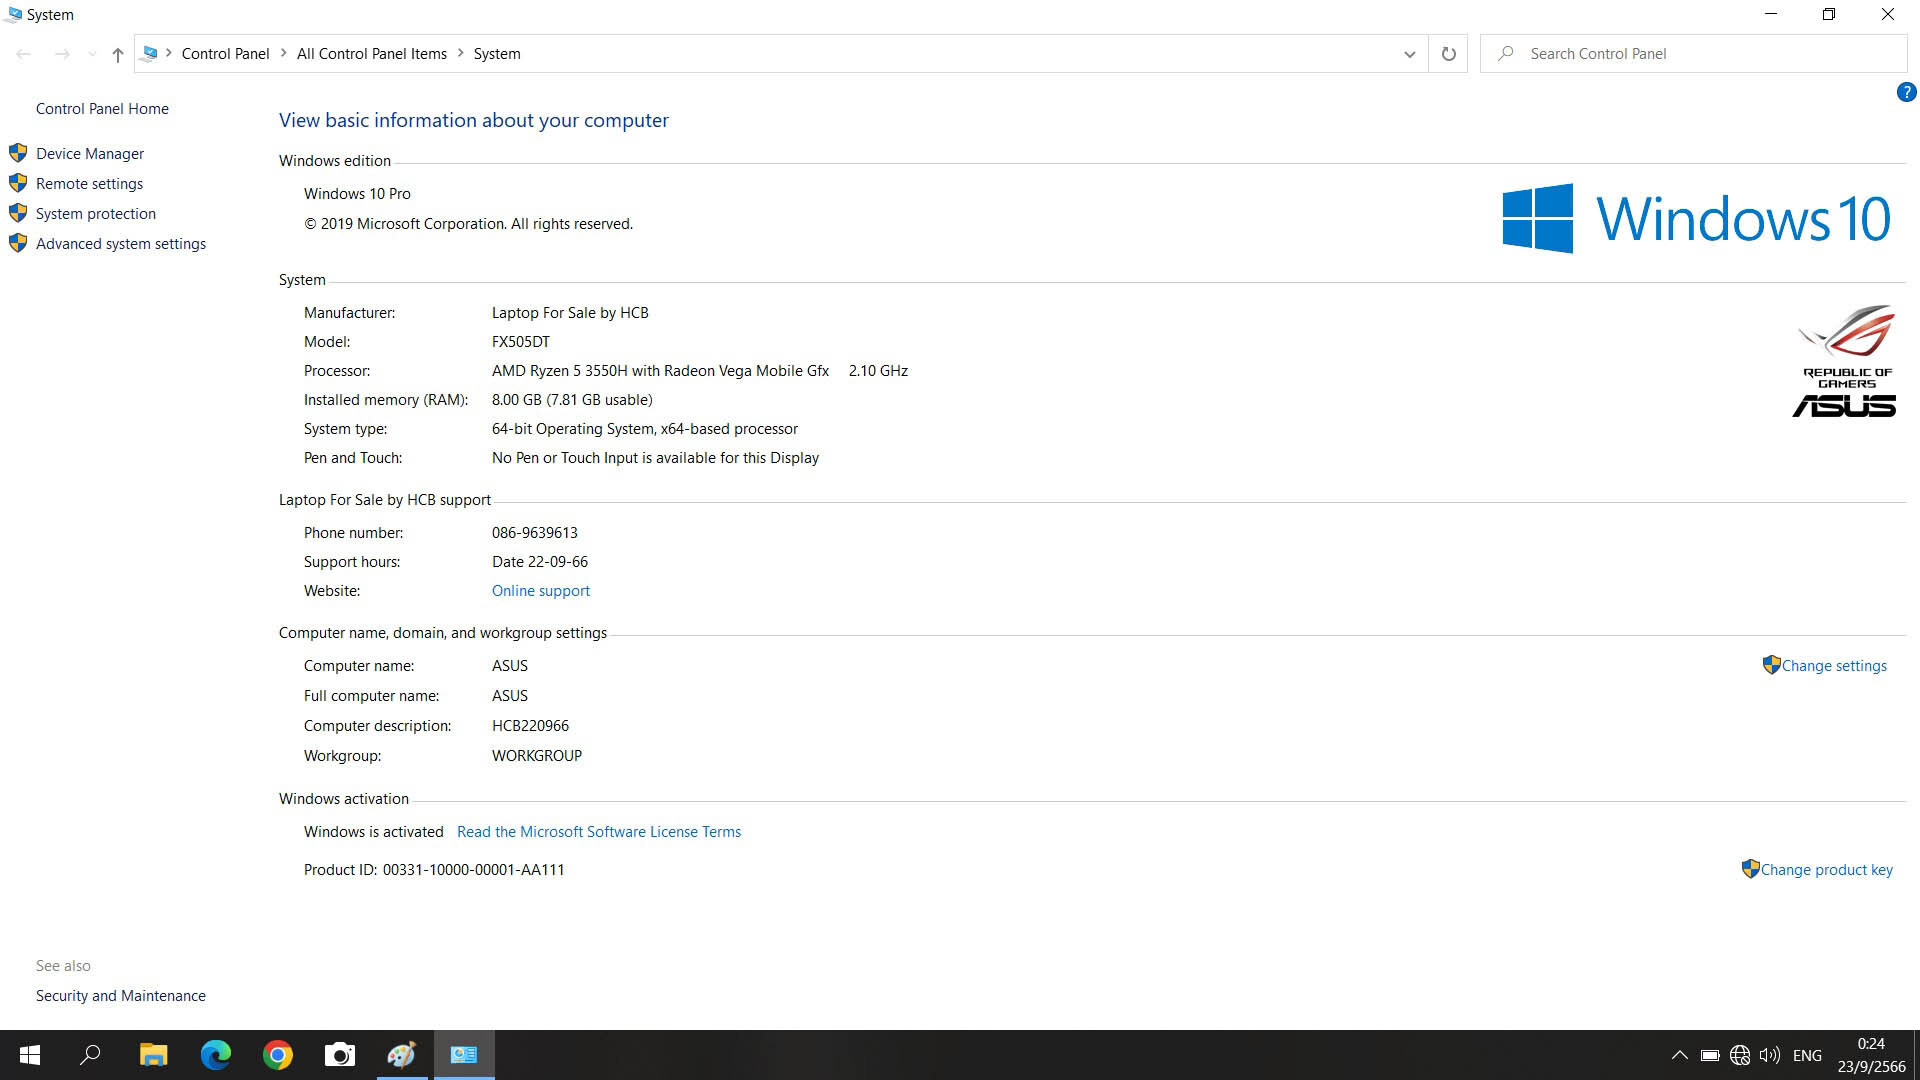
Task: Open Security and Maintenance link
Action: click(121, 995)
